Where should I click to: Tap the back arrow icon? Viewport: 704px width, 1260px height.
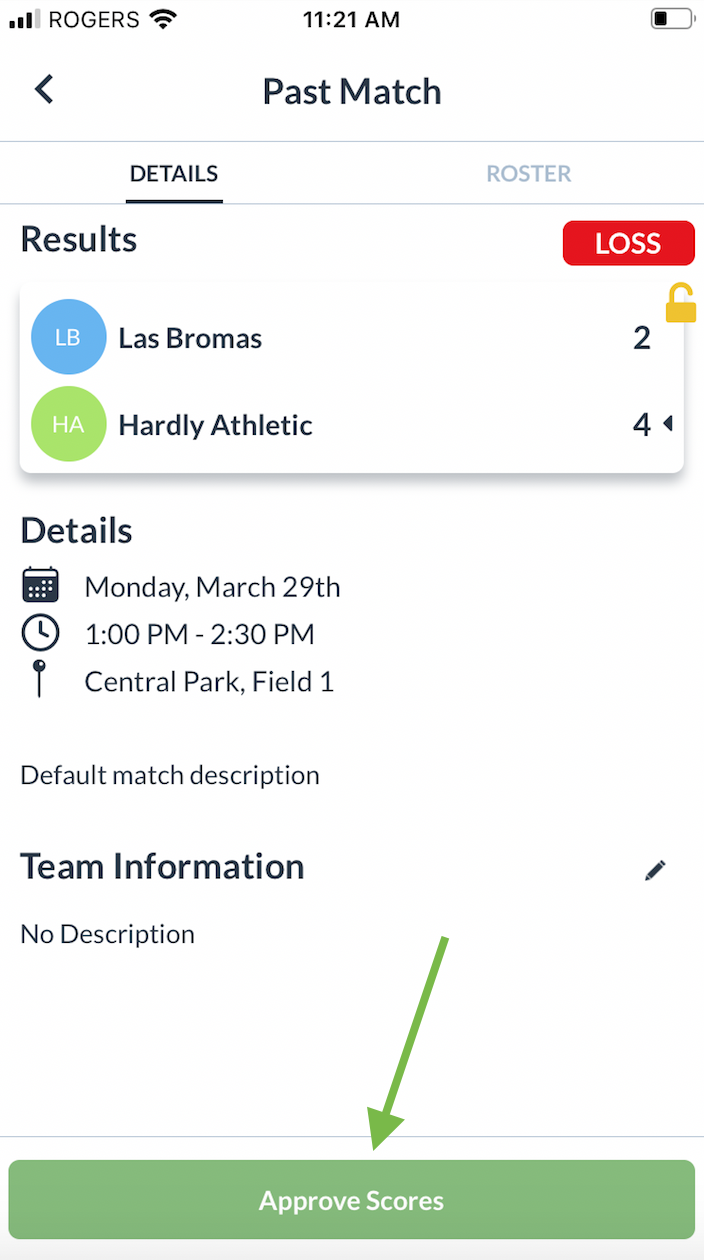pyautogui.click(x=43, y=90)
